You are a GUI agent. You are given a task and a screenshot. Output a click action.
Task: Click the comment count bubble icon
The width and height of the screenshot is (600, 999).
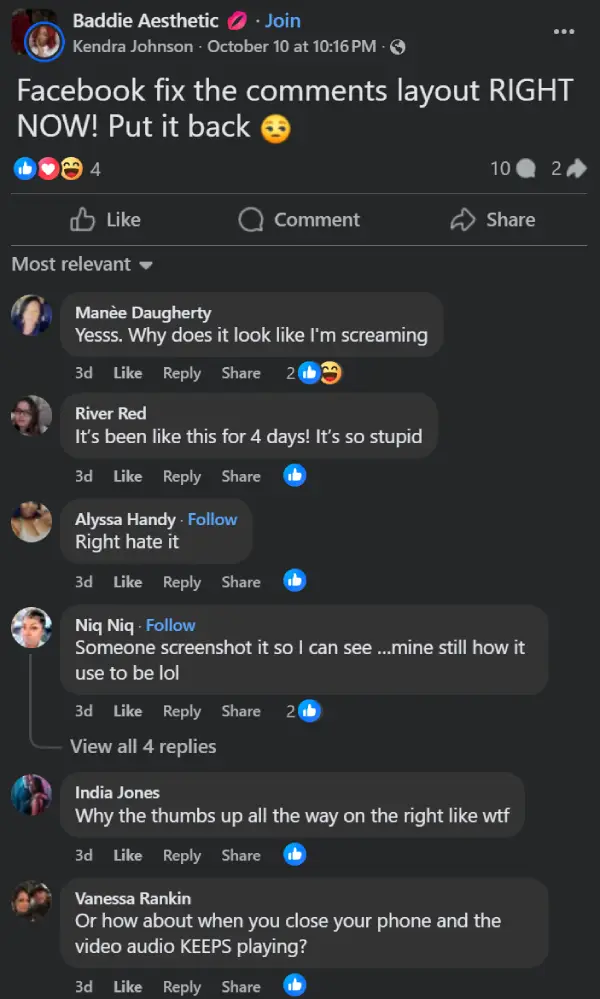[x=526, y=169]
